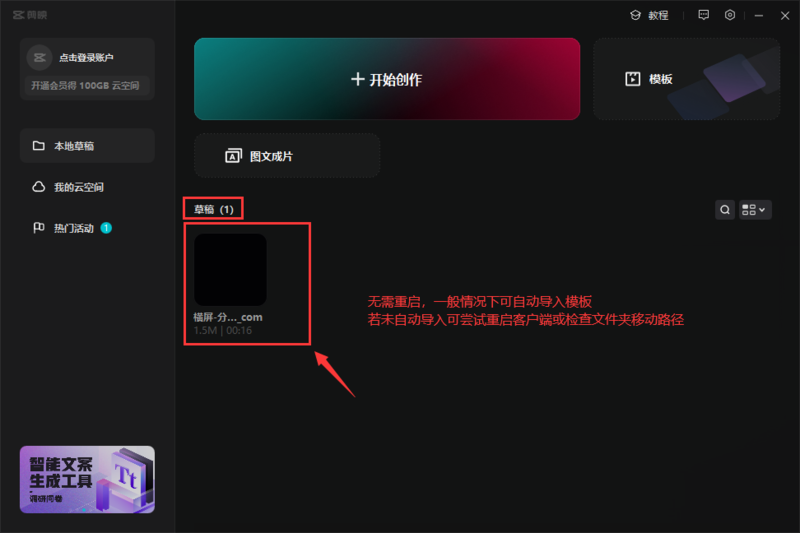Click the 智能文案生成工具 promo banner
This screenshot has width=800, height=533.
pyautogui.click(x=87, y=479)
